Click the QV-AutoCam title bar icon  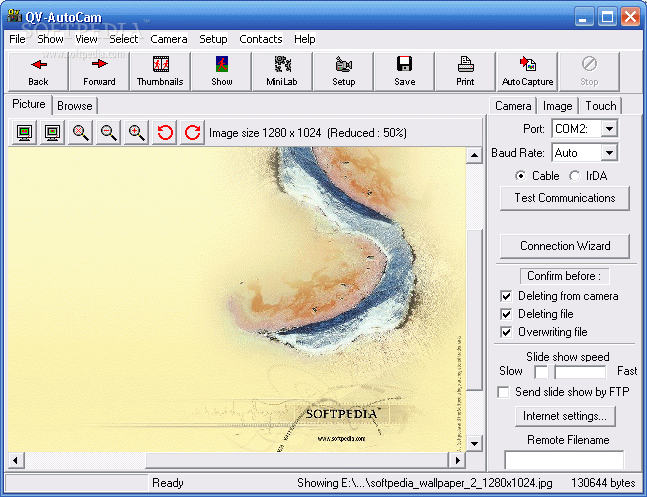(x=14, y=16)
